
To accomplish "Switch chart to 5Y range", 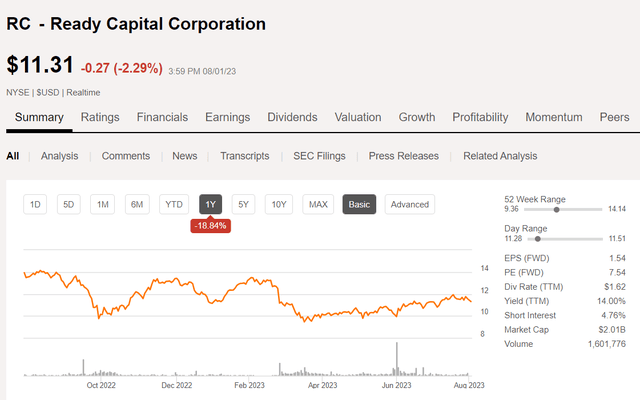I will tap(243, 205).
